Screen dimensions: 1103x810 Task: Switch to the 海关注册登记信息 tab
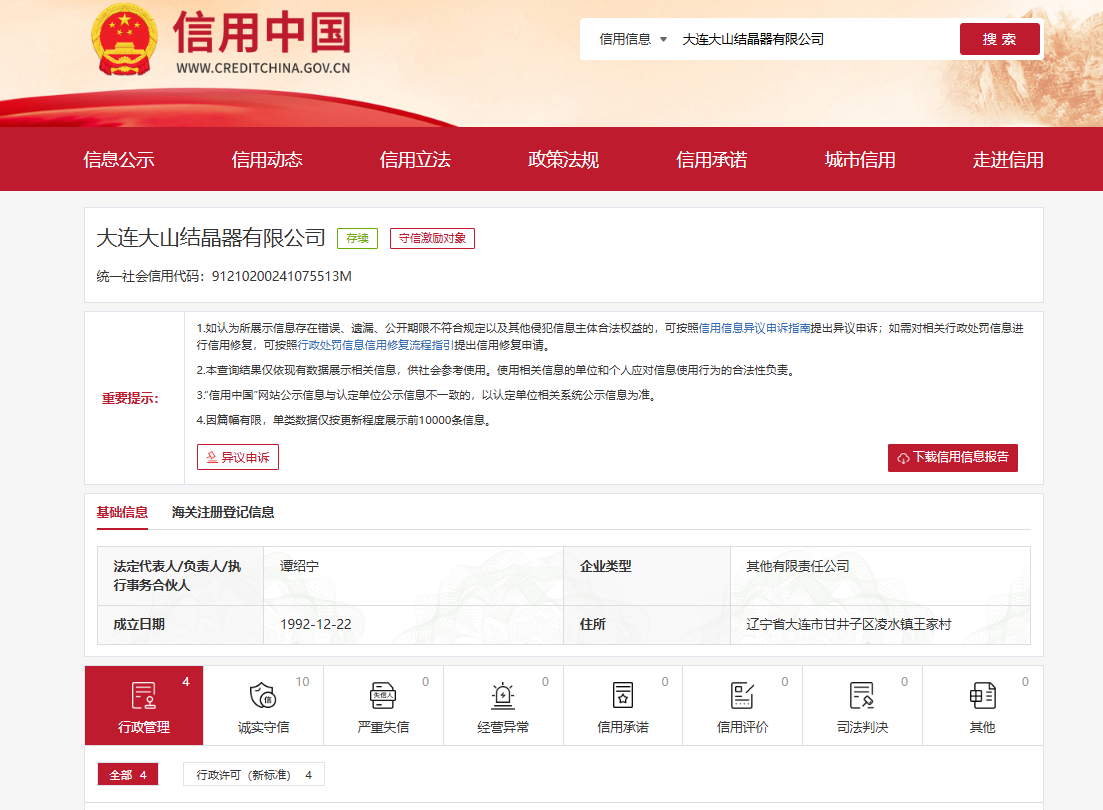point(223,512)
